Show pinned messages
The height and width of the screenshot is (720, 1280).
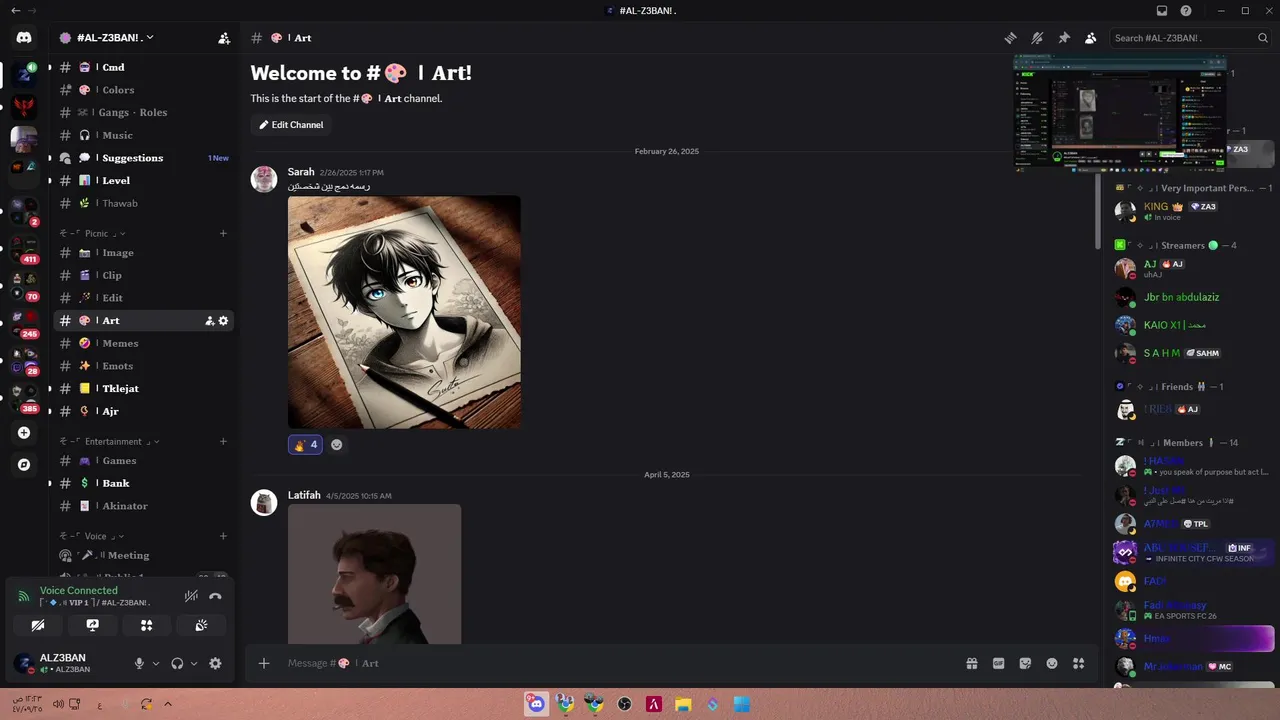(x=1064, y=38)
